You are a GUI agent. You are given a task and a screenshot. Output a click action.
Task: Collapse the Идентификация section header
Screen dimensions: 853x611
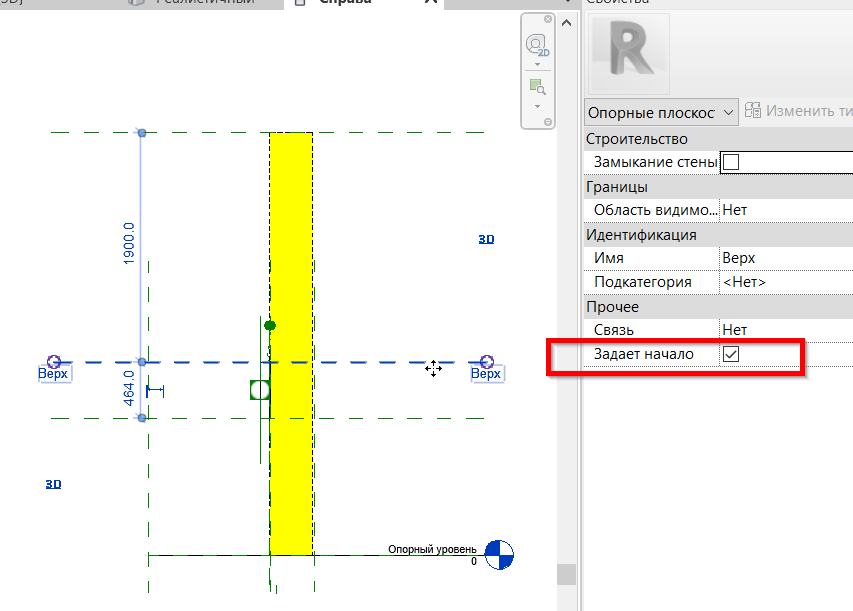[x=718, y=234]
